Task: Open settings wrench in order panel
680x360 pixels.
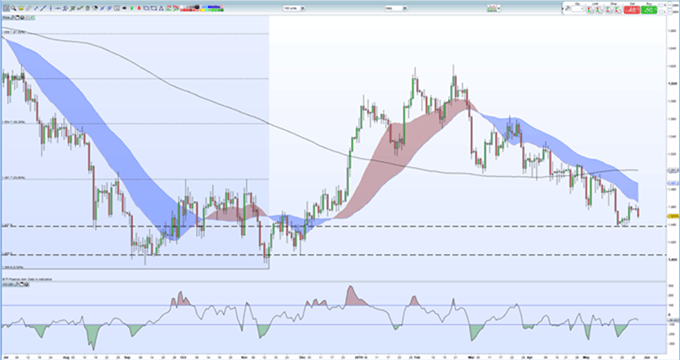Action: tap(567, 9)
